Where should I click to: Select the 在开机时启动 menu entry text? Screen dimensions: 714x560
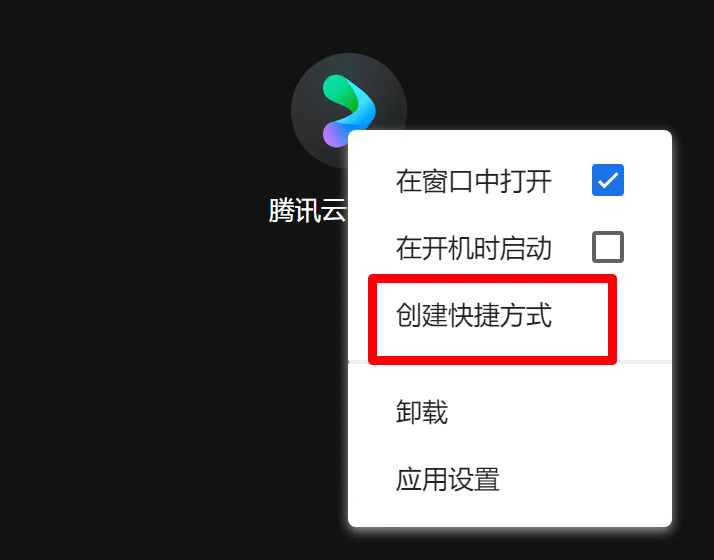pyautogui.click(x=474, y=248)
